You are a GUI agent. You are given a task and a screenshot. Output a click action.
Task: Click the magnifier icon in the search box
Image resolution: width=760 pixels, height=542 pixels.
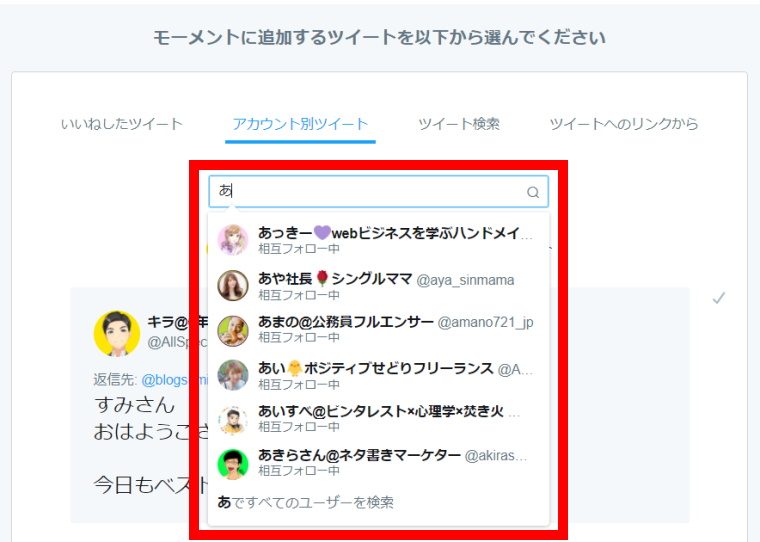point(533,192)
